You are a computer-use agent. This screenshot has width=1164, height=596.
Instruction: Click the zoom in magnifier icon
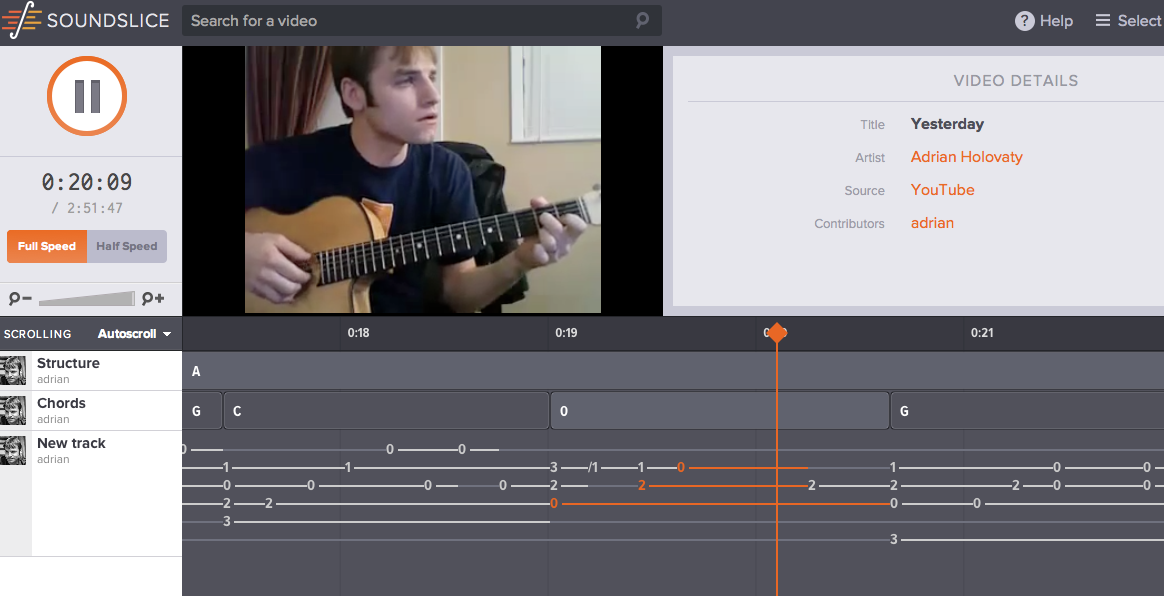coord(153,298)
